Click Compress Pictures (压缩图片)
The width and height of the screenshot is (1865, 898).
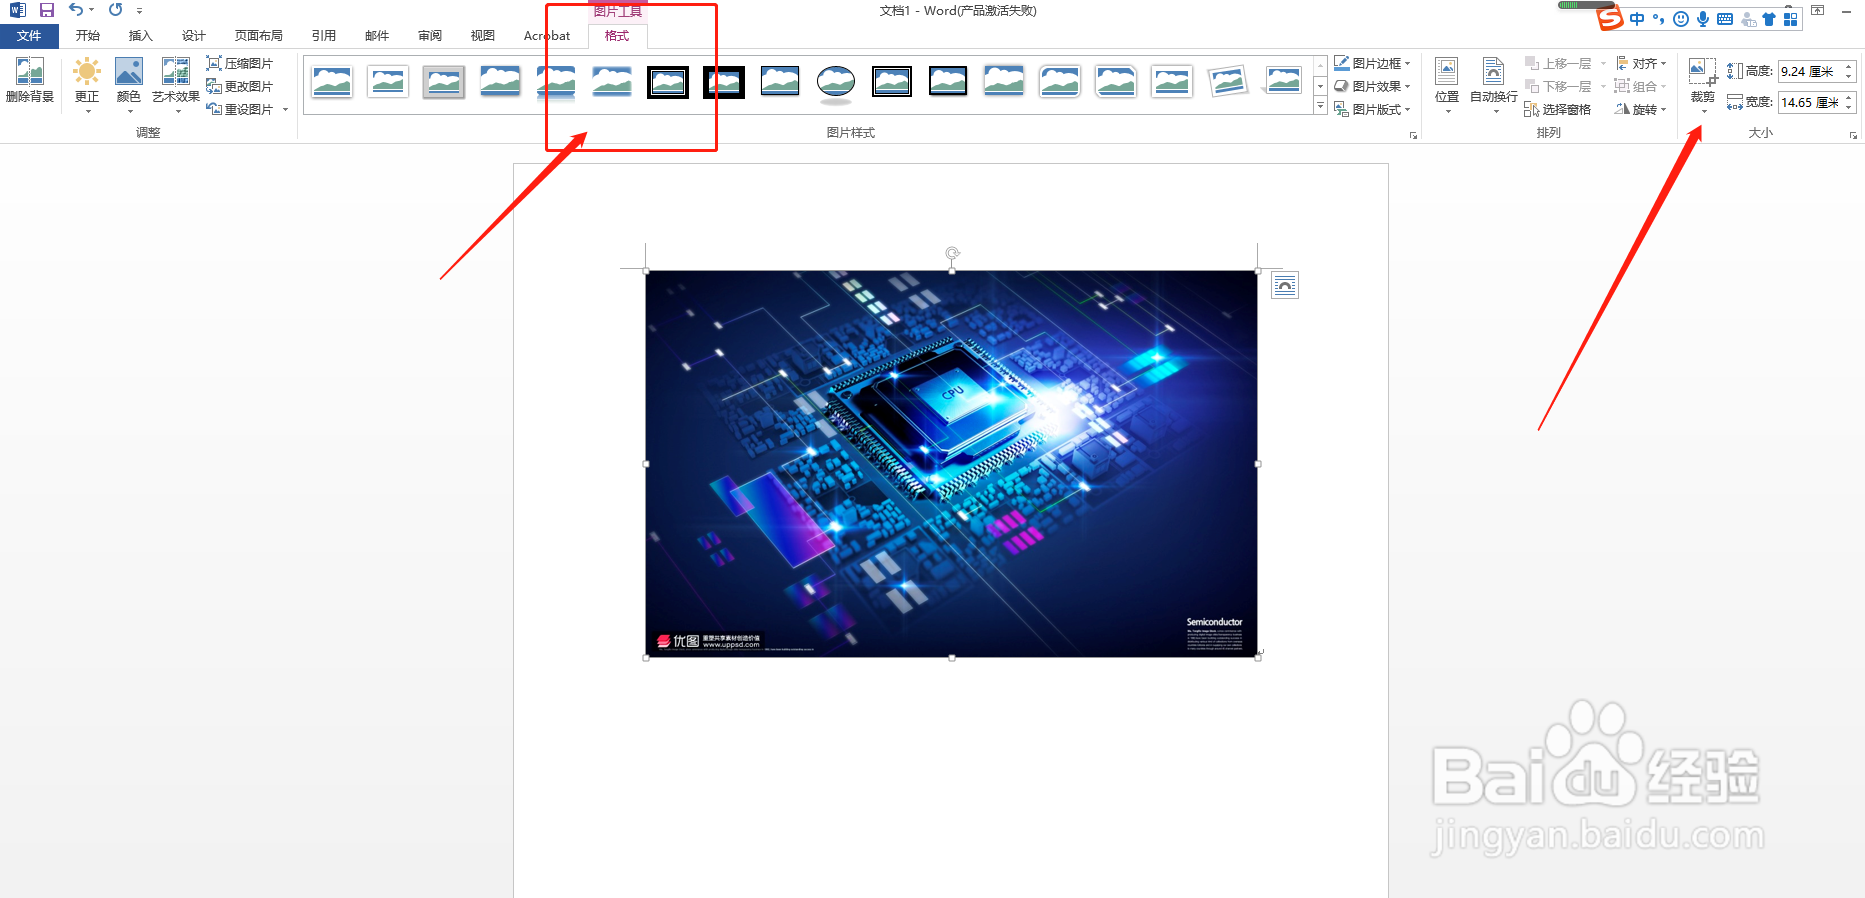(240, 63)
